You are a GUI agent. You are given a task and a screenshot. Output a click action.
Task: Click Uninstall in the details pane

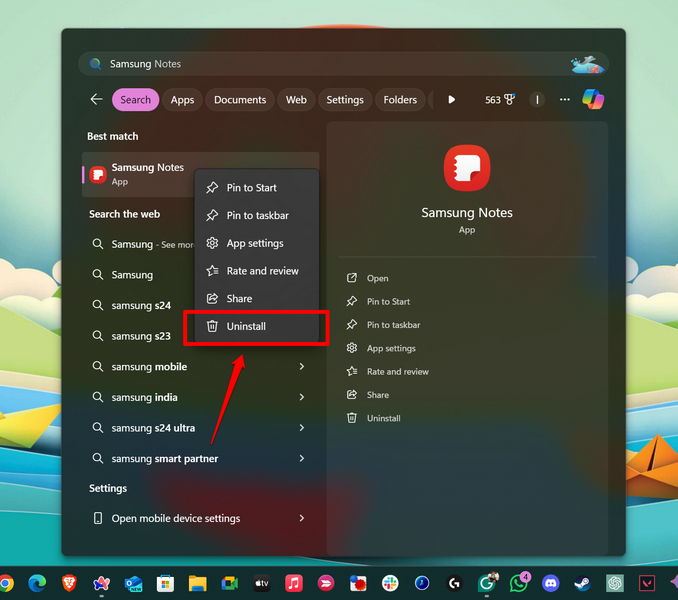pyautogui.click(x=384, y=418)
